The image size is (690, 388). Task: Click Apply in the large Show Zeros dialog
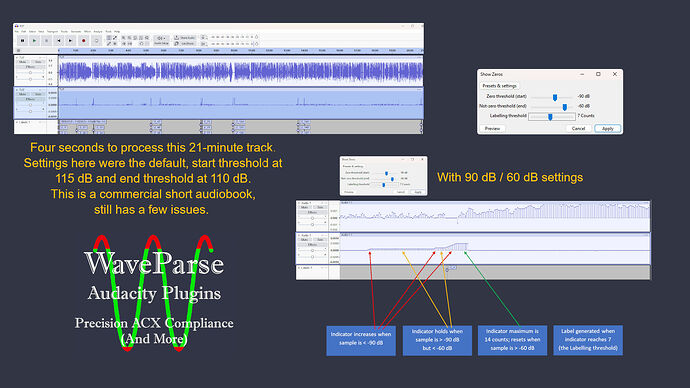(608, 128)
